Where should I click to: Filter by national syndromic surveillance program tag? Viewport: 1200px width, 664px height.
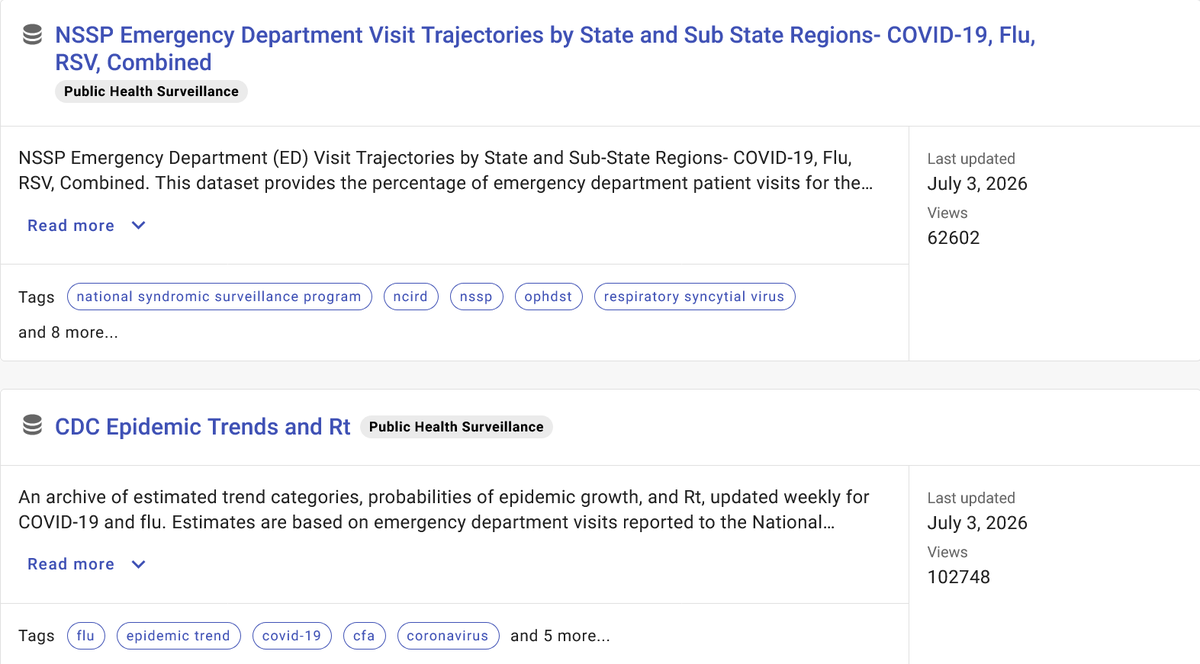pyautogui.click(x=219, y=297)
